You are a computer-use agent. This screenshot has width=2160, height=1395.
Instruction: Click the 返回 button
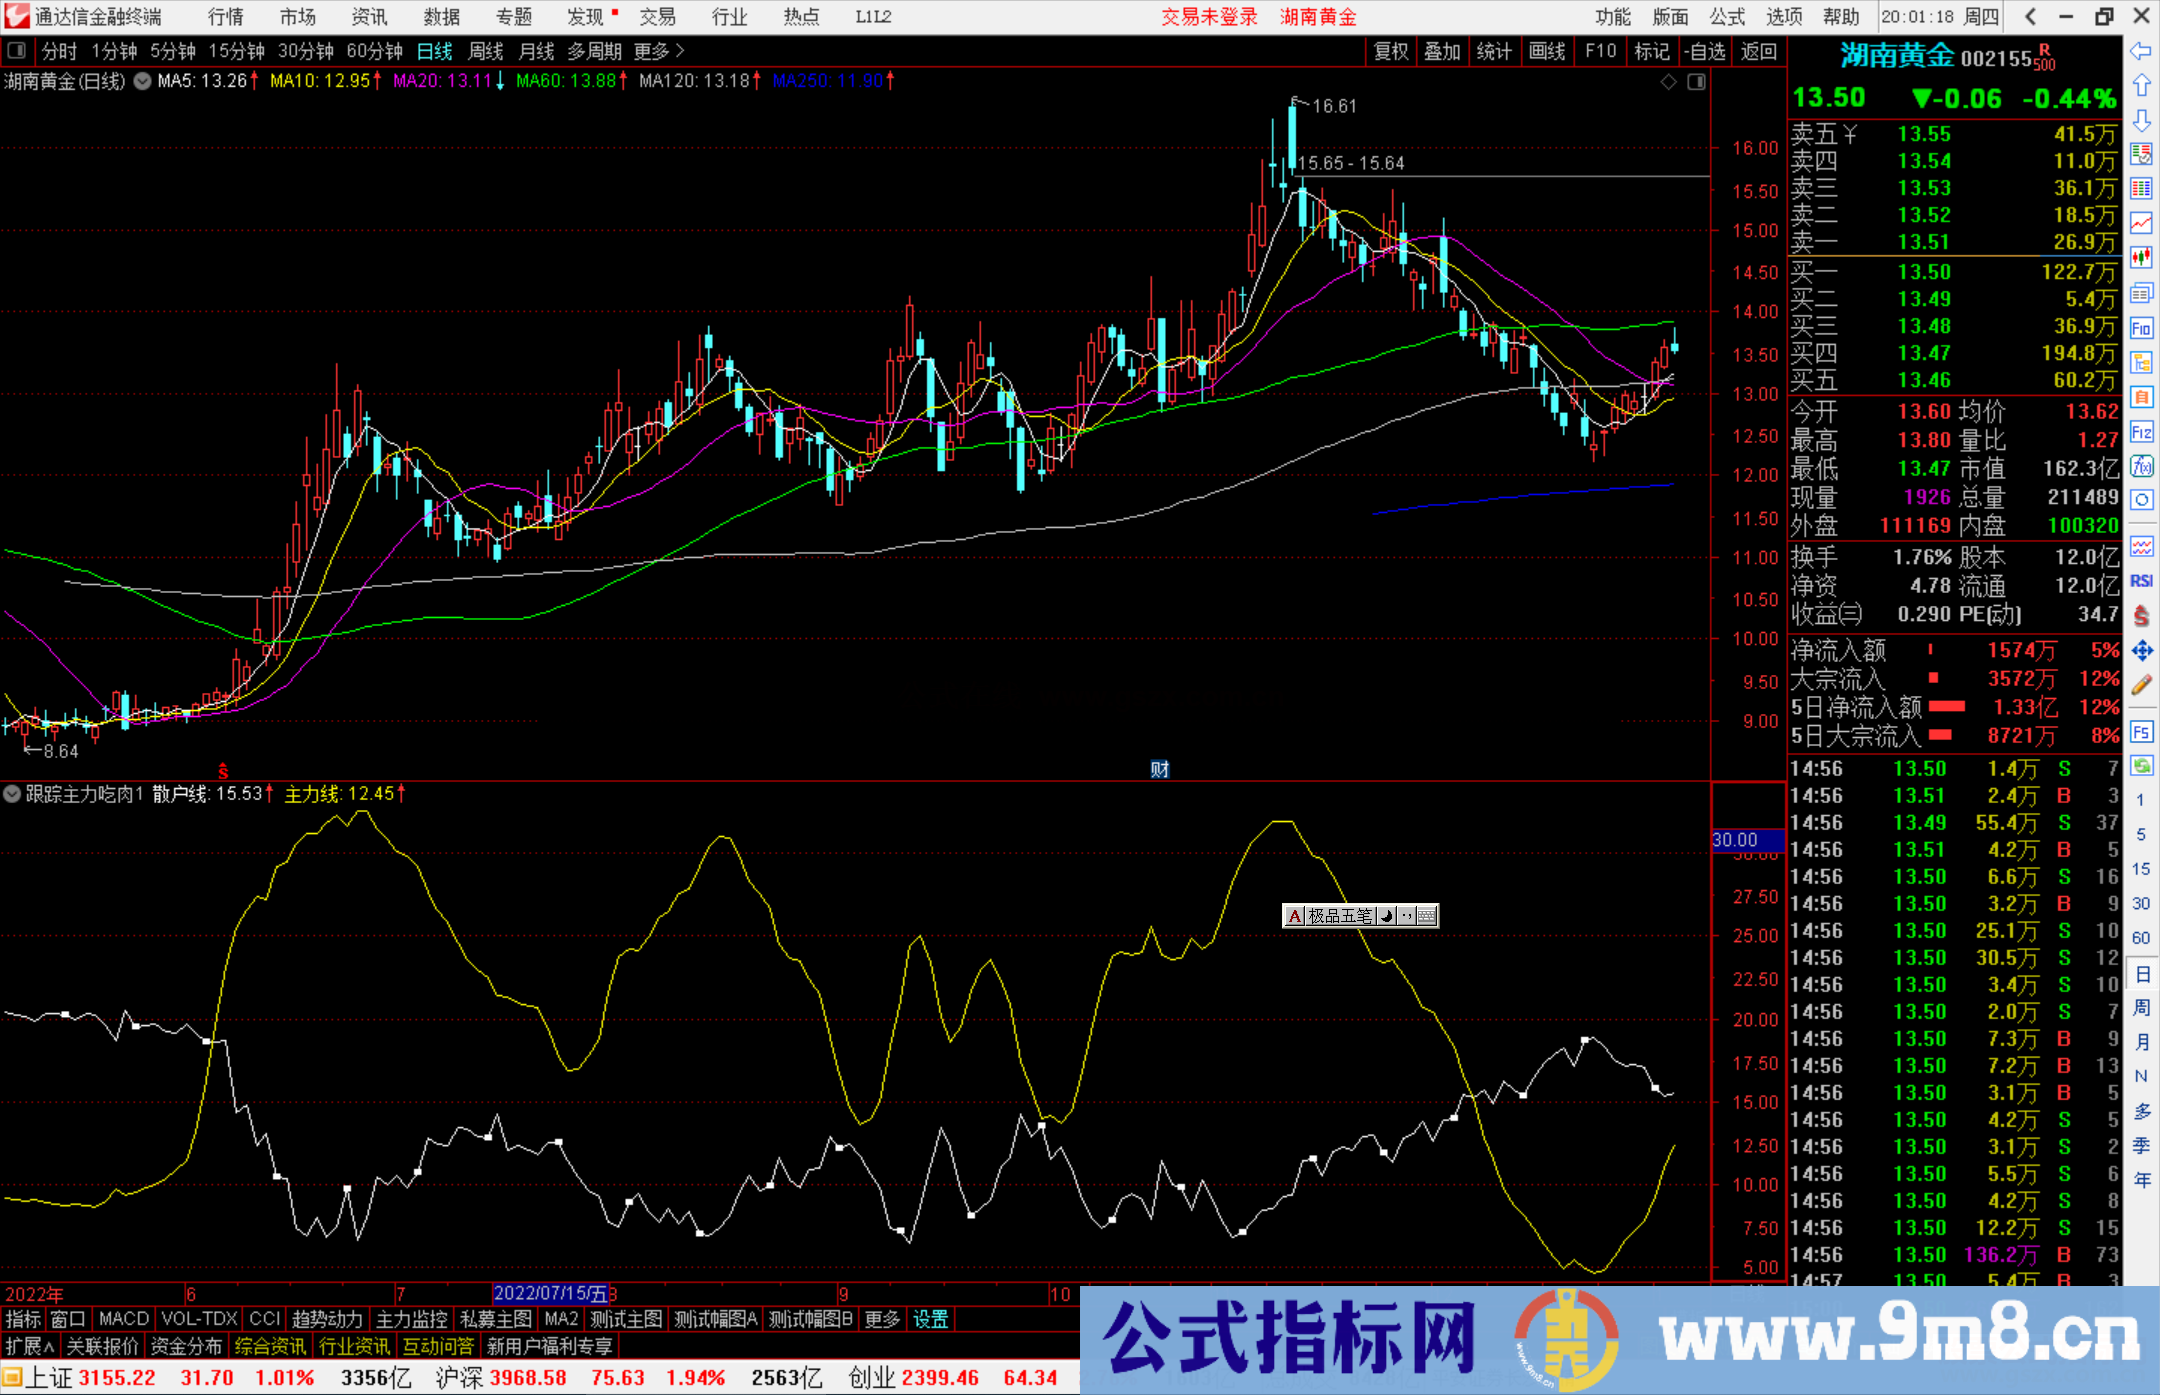(x=1758, y=51)
